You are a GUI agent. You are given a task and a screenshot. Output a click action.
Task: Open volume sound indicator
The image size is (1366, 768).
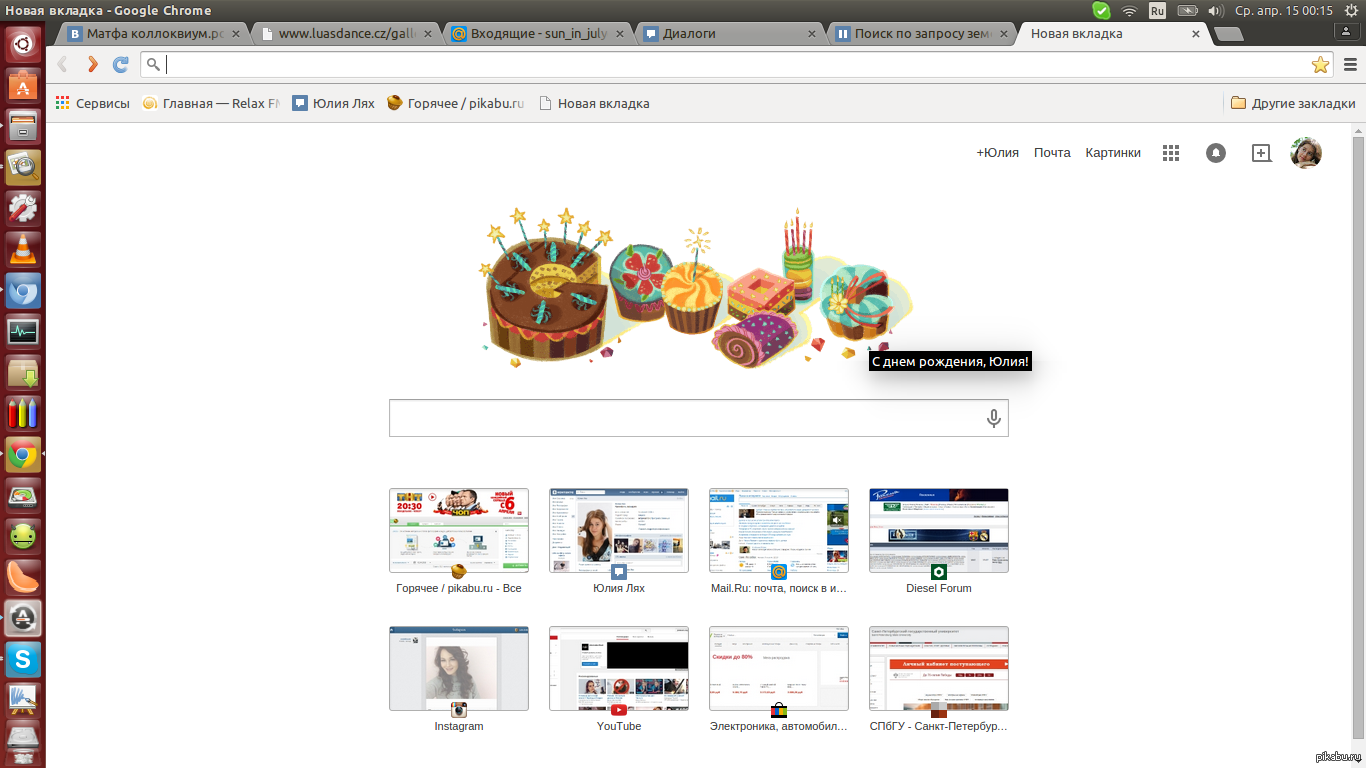1216,11
